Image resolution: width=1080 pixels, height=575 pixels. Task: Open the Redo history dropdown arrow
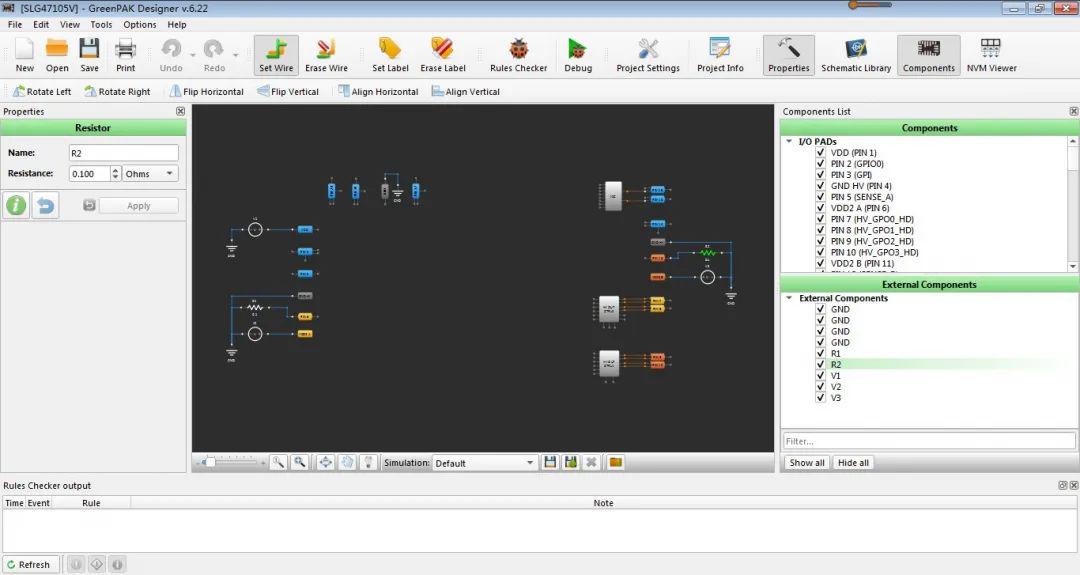tap(235, 54)
